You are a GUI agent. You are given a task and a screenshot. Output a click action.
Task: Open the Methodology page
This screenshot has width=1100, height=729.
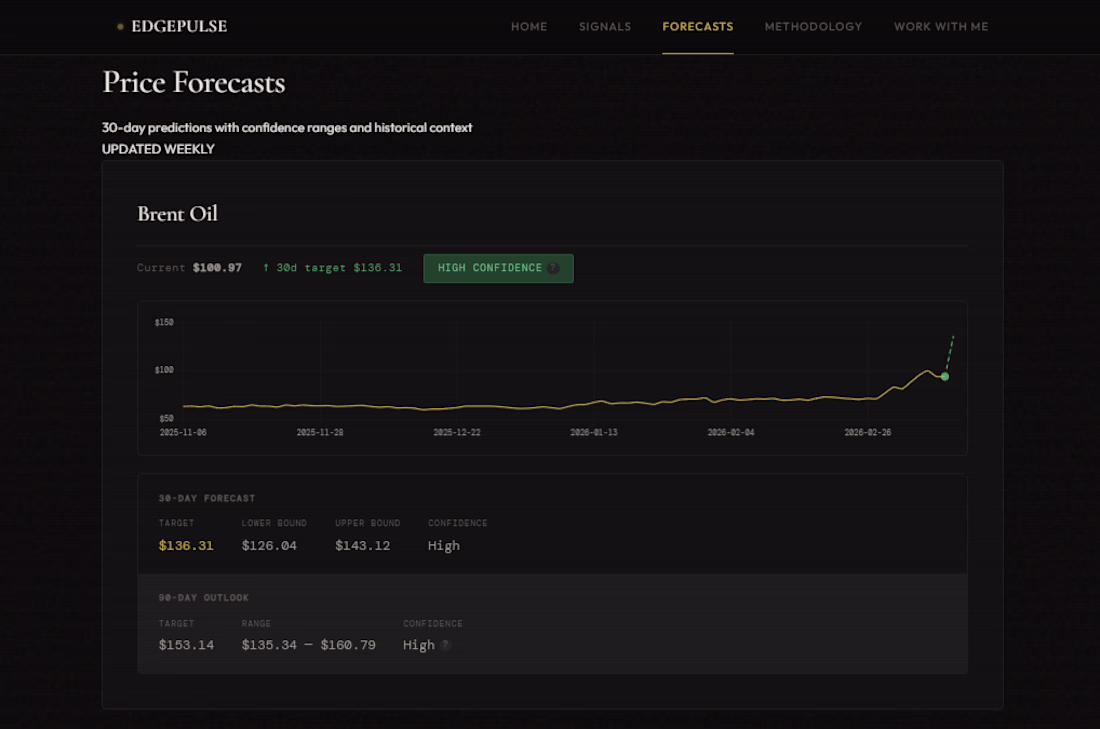click(x=813, y=27)
